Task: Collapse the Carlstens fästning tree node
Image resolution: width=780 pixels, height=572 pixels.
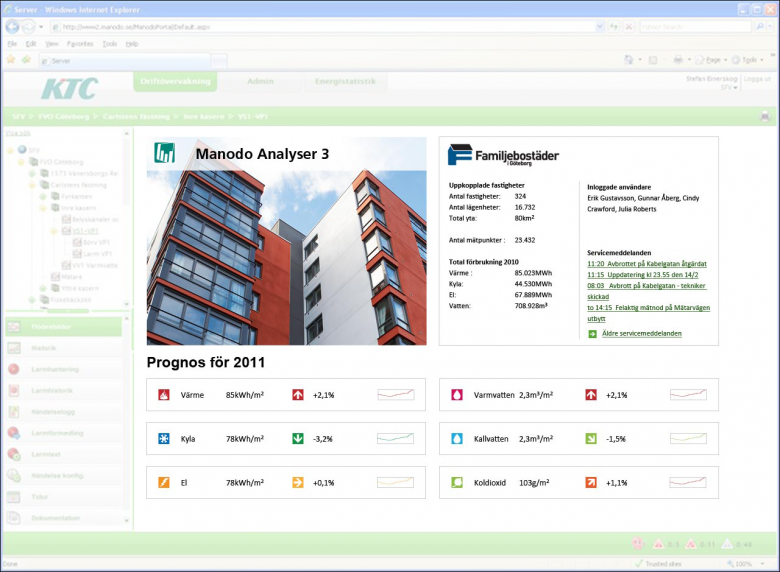Action: click(32, 185)
